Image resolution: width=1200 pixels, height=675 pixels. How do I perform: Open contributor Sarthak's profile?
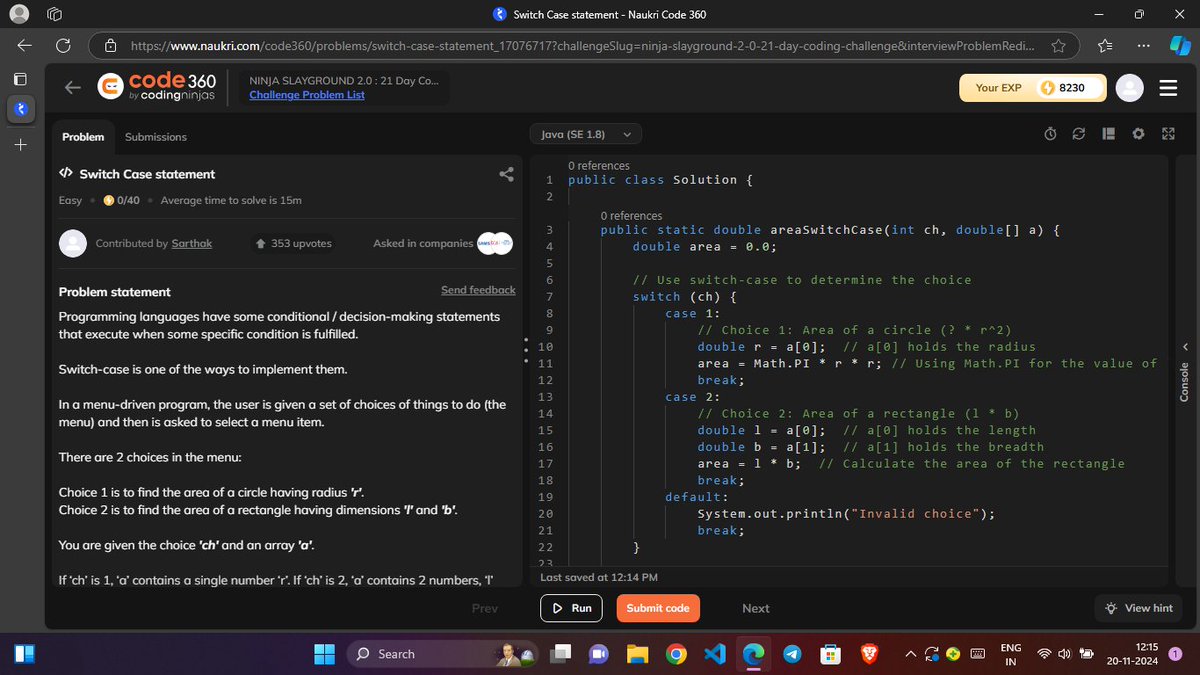pyautogui.click(x=191, y=243)
